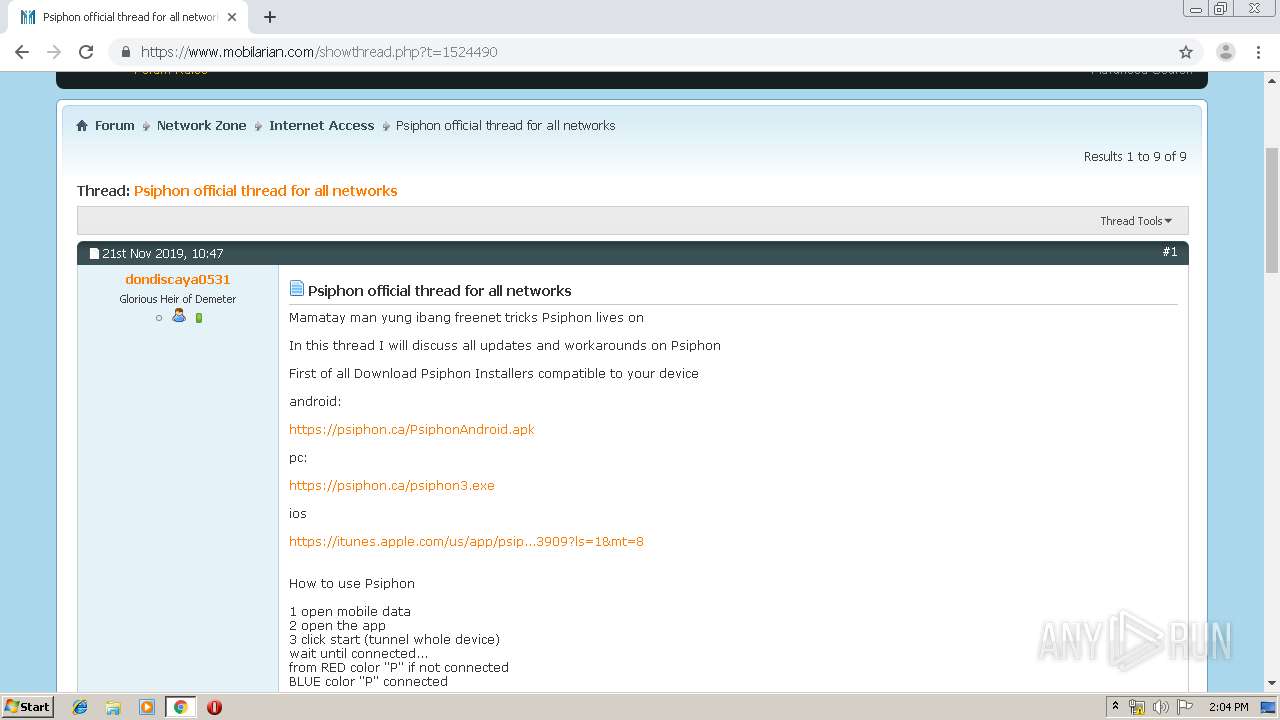The height and width of the screenshot is (720, 1280).
Task: Click the red Opera taskbar icon
Action: pos(214,707)
